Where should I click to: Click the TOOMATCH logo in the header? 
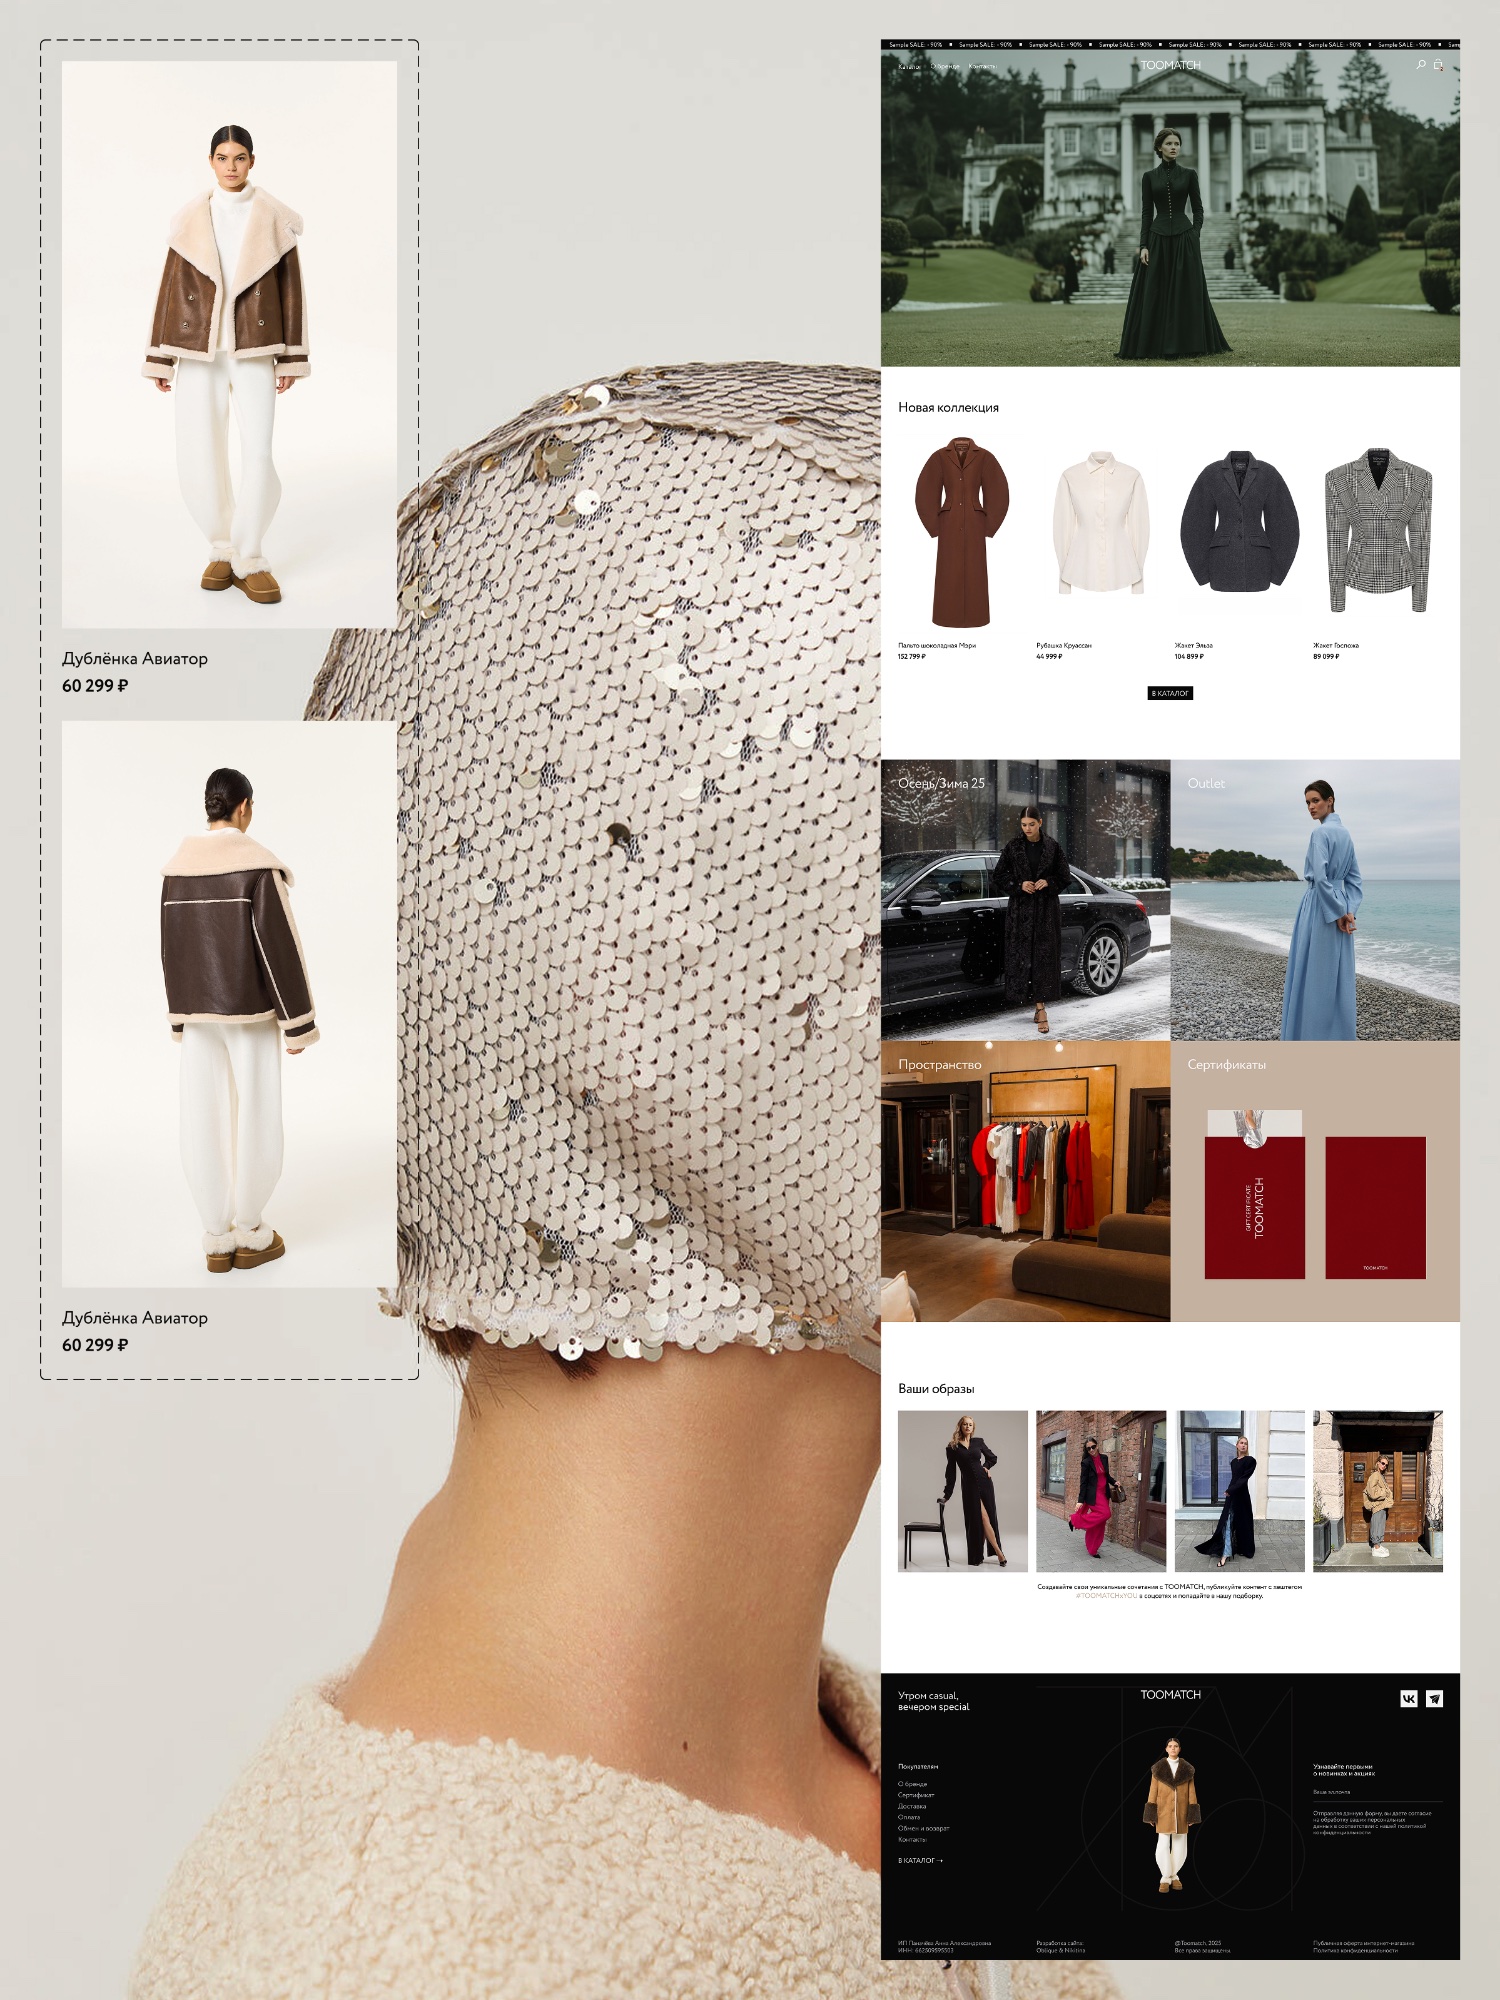1170,65
